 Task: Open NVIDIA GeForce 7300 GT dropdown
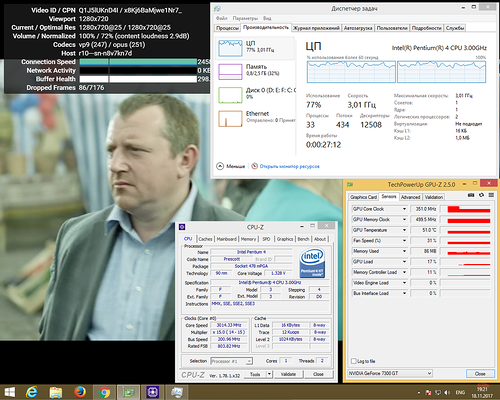pos(390,373)
